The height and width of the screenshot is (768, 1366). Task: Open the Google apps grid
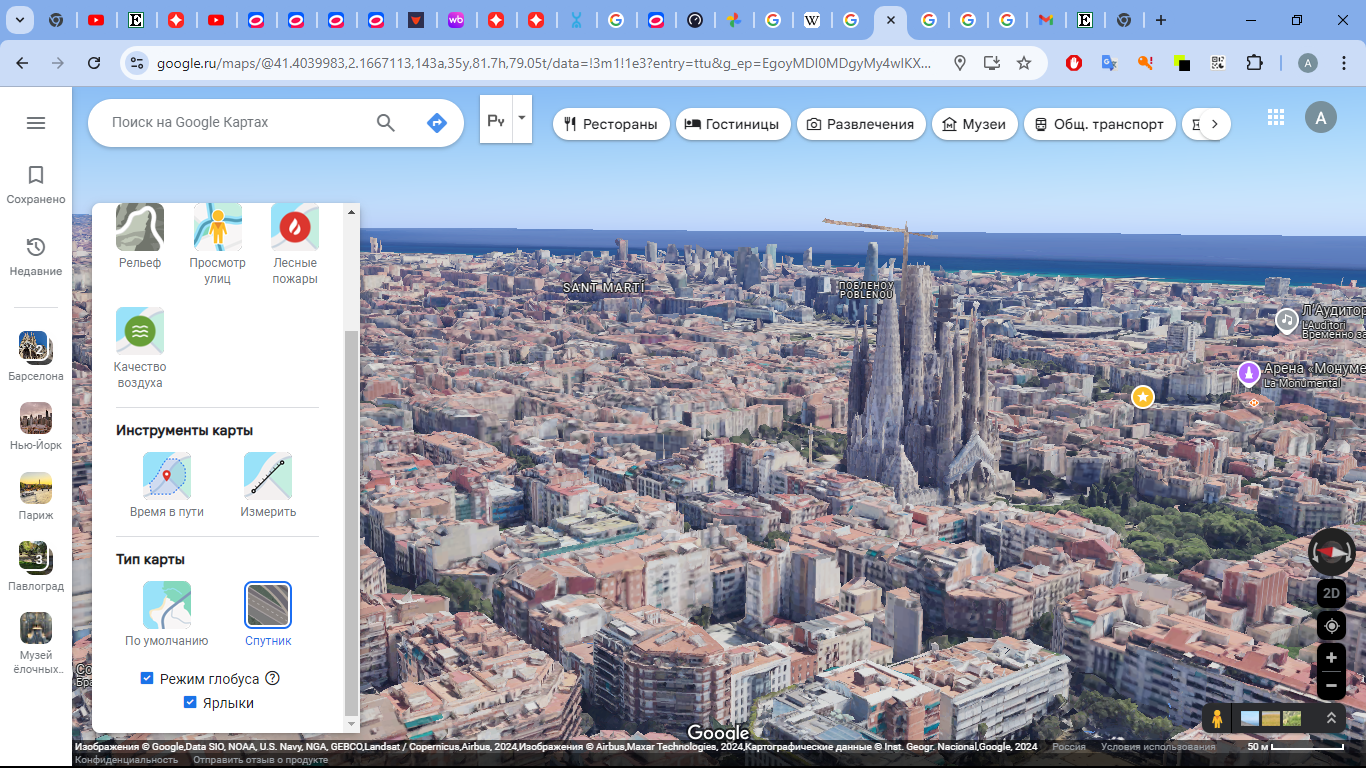coord(1275,117)
